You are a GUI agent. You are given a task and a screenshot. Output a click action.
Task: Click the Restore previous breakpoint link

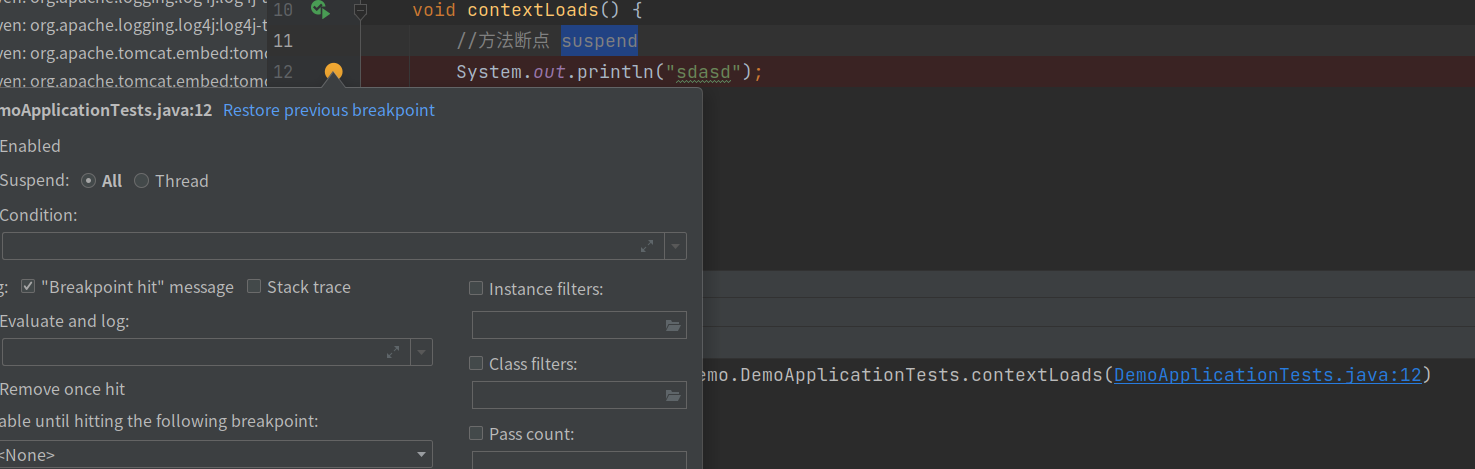[328, 110]
